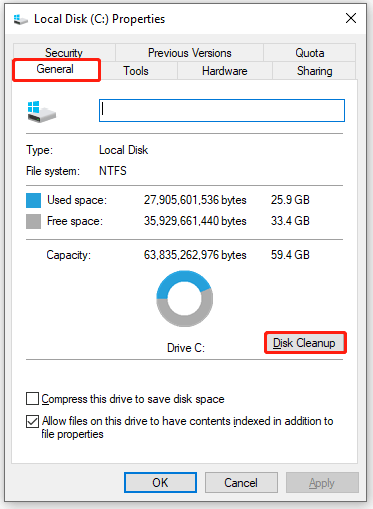Close the Local Disk Properties dialog
Screen dimensions: 373x509
[x=351, y=18]
